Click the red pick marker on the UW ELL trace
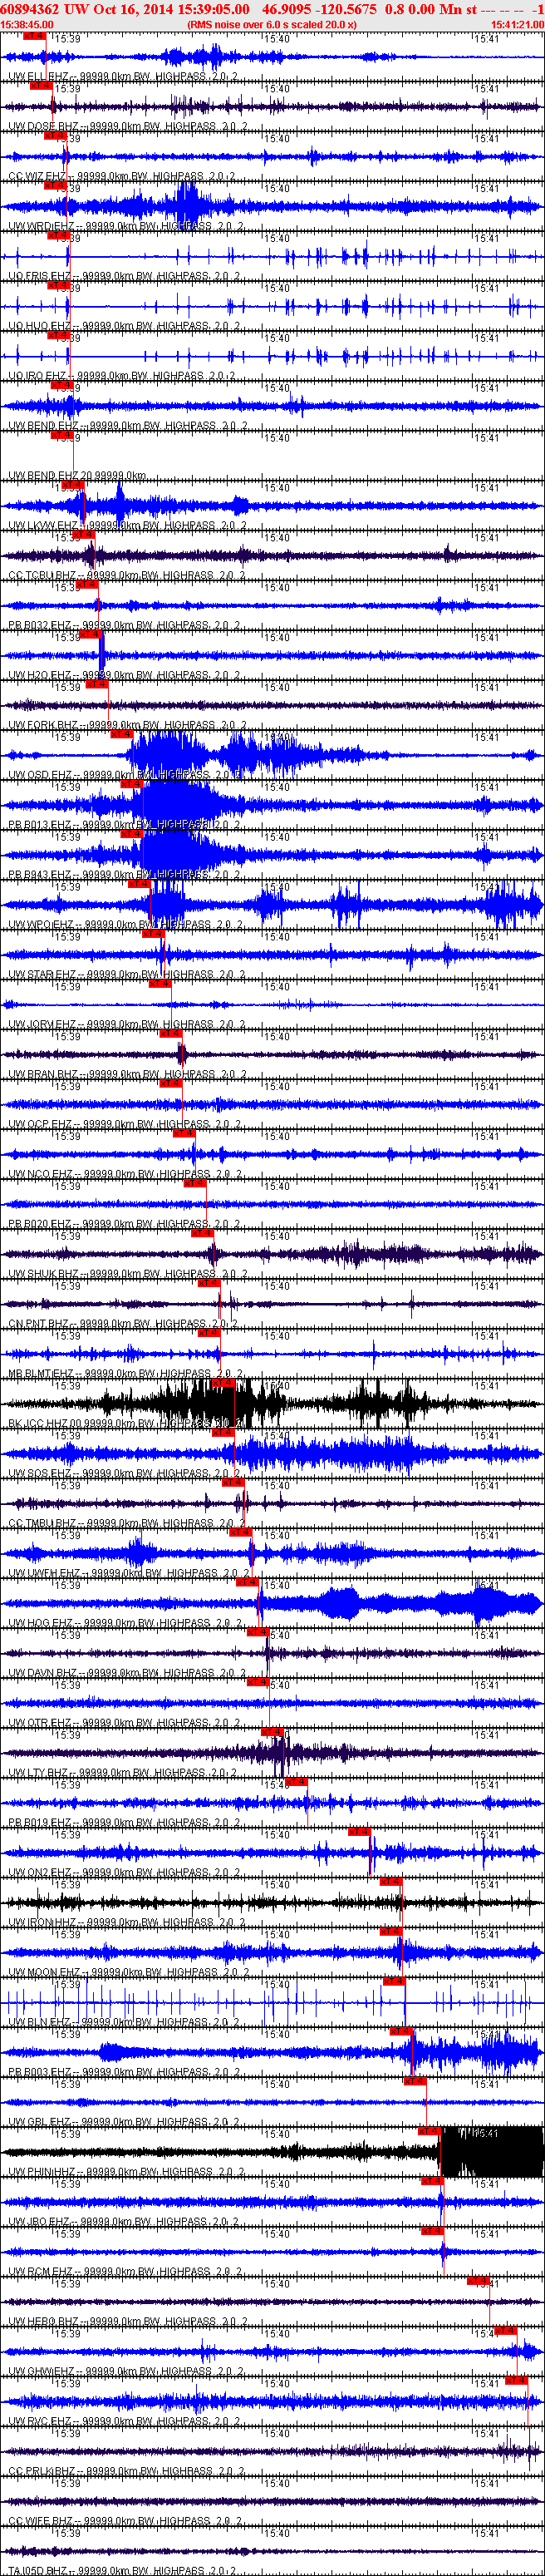 (x=34, y=36)
